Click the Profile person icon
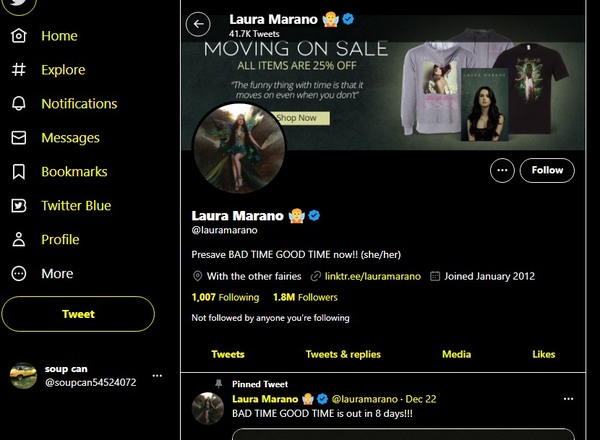This screenshot has width=600, height=440. pyautogui.click(x=19, y=240)
